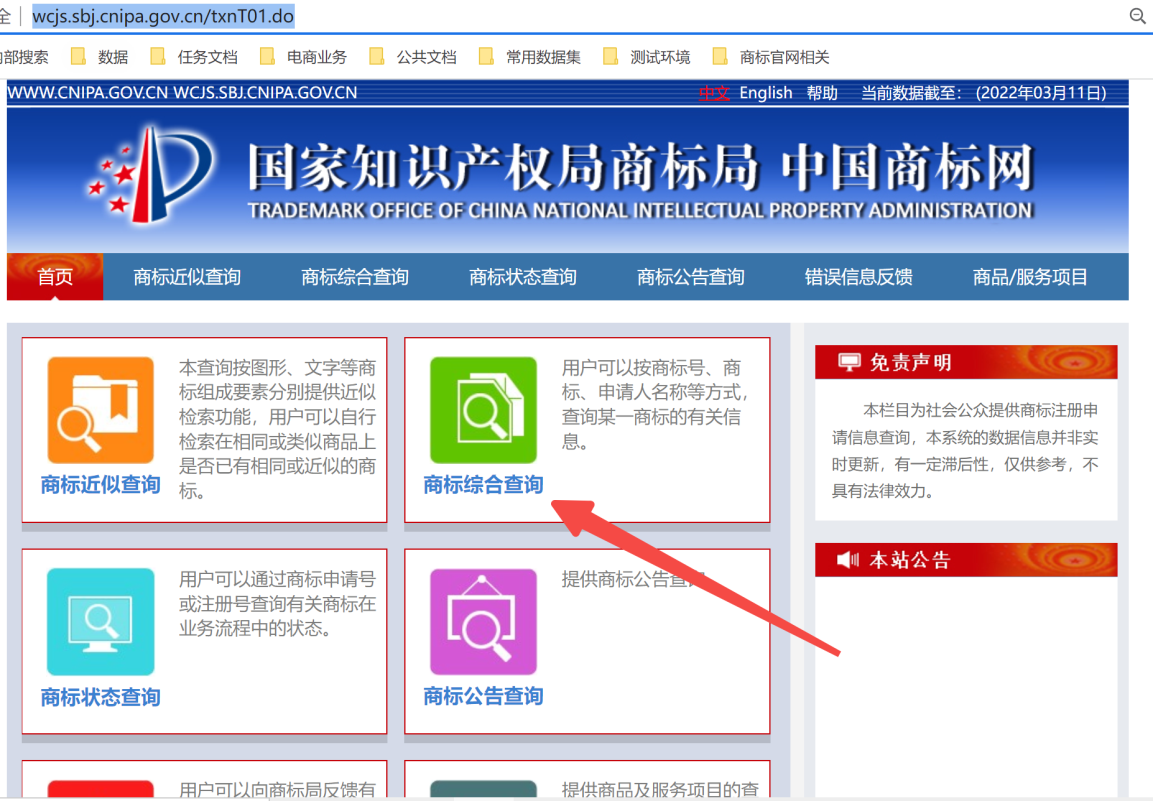The width and height of the screenshot is (1153, 801).
Task: Click the monitor icon beside 免责声明
Action: [x=849, y=362]
